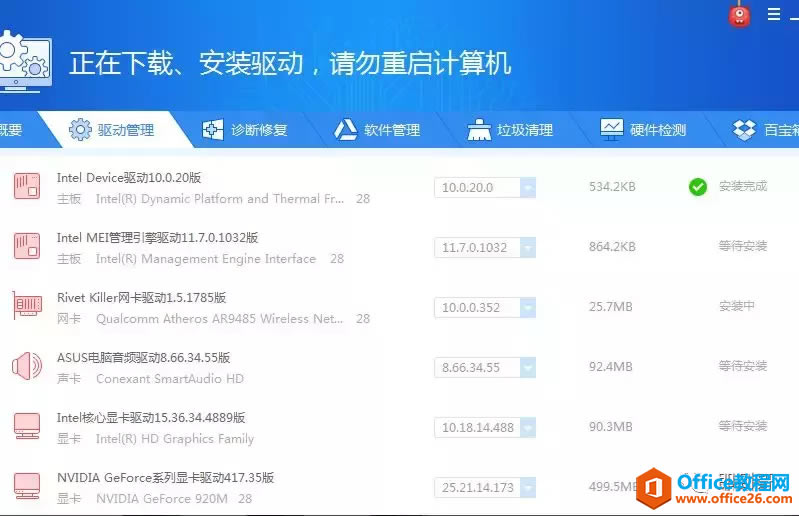Click the 安装中 status for Rivet Killer
The width and height of the screenshot is (799, 516).
click(x=737, y=306)
